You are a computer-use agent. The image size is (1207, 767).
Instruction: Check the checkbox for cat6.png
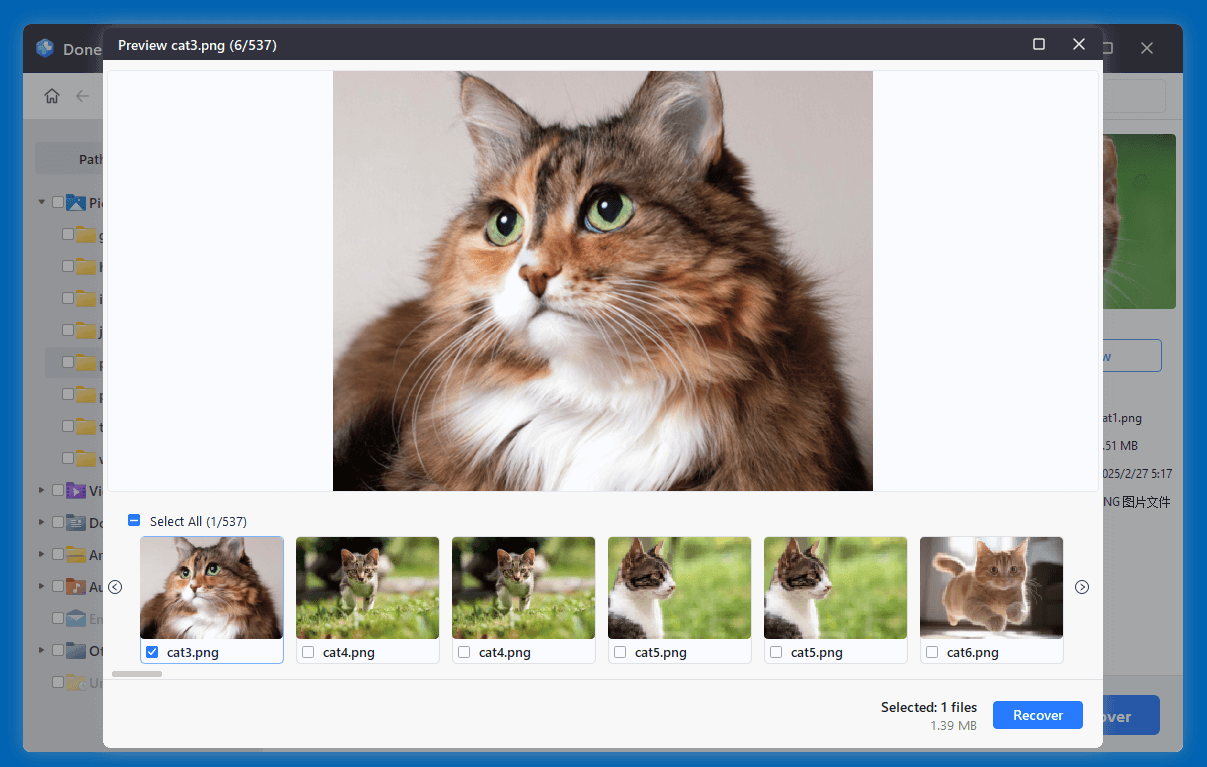931,652
